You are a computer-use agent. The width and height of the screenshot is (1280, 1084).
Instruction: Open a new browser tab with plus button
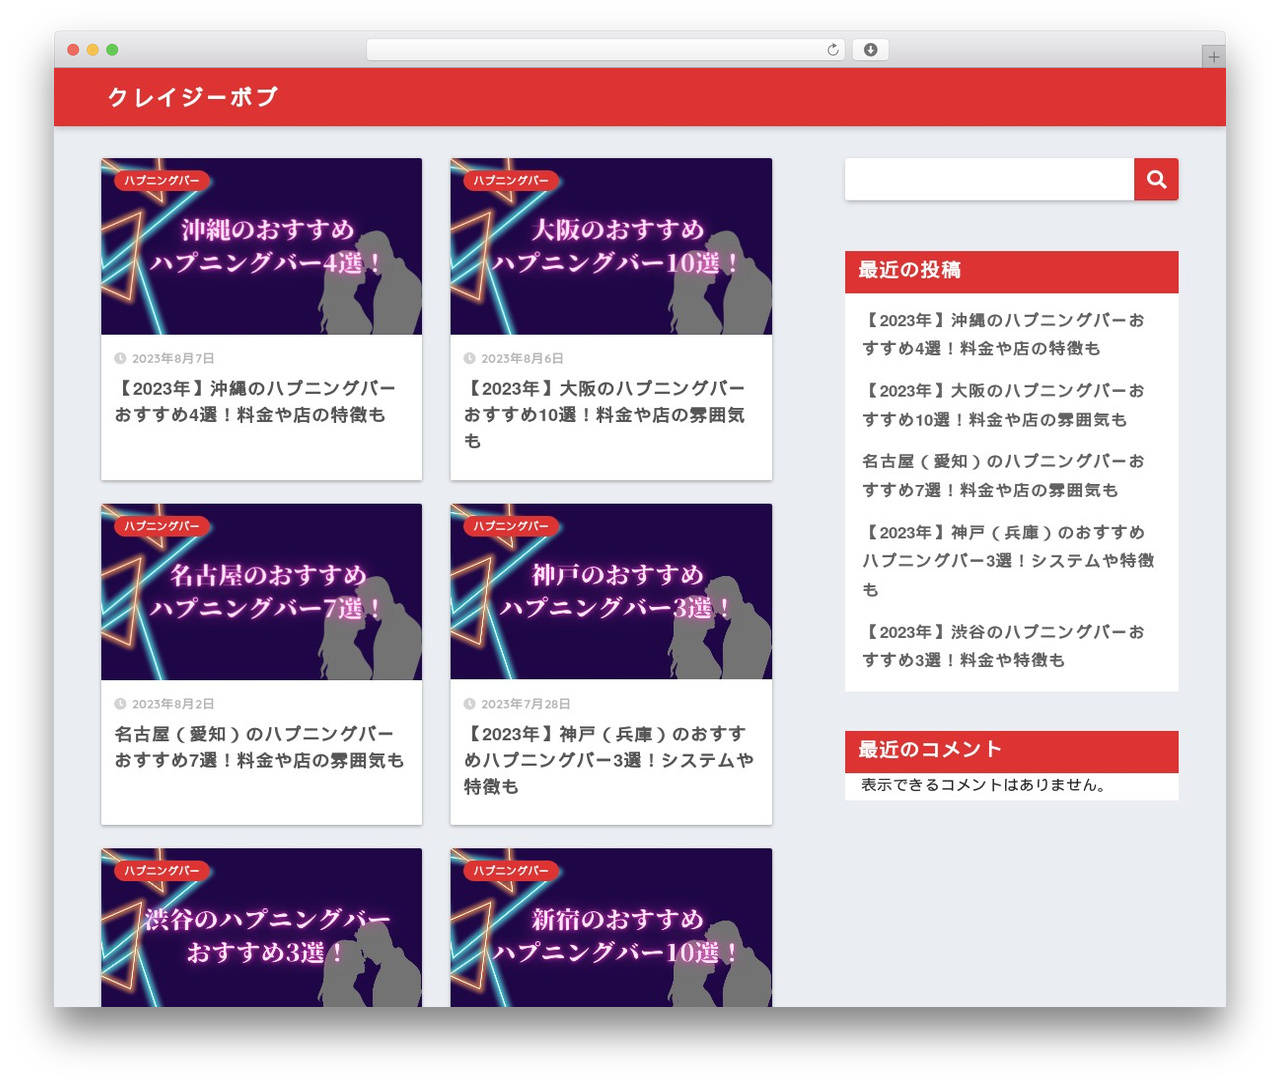1214,57
